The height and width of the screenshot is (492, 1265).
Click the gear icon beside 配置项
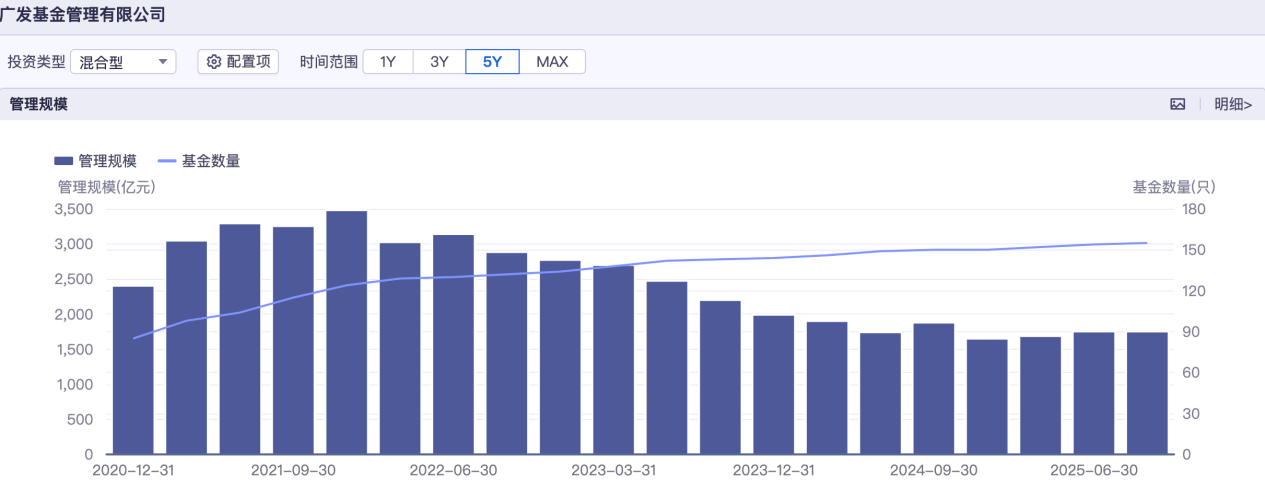coord(213,62)
